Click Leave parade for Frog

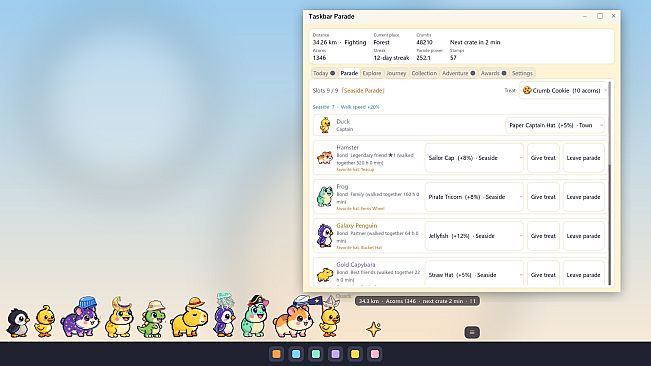point(583,197)
